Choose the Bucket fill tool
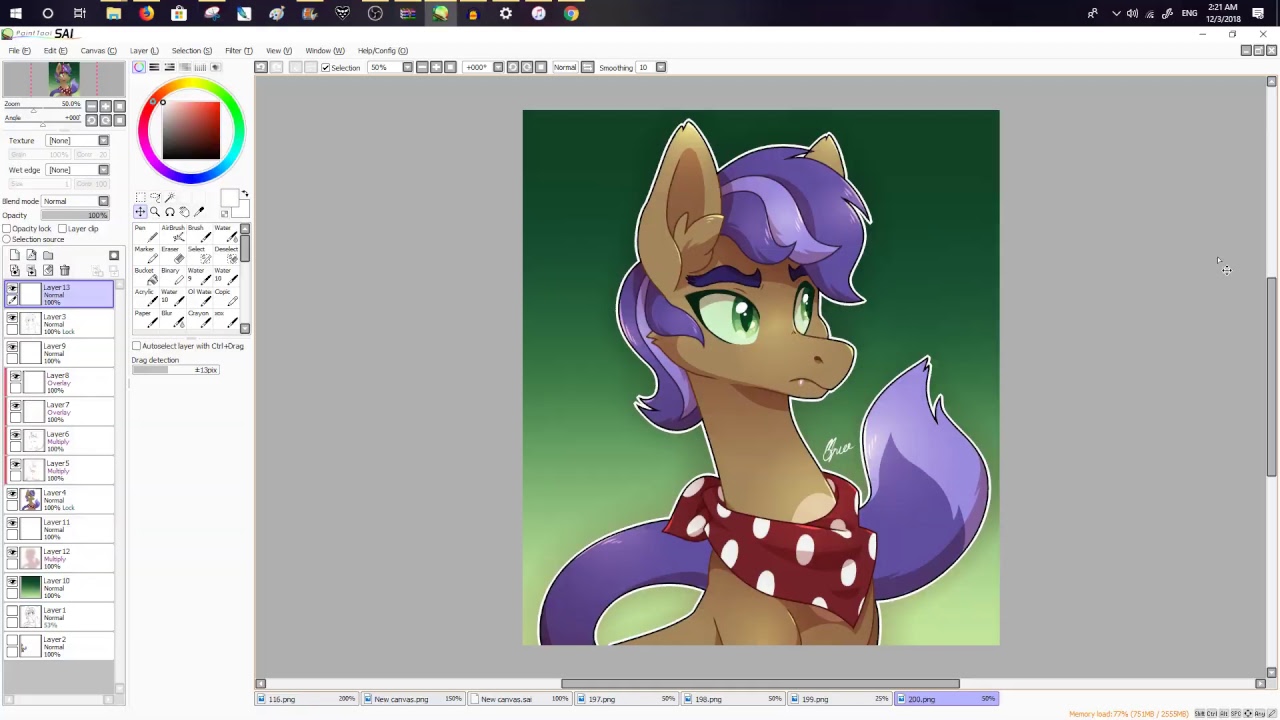The image size is (1280, 720). pyautogui.click(x=147, y=277)
